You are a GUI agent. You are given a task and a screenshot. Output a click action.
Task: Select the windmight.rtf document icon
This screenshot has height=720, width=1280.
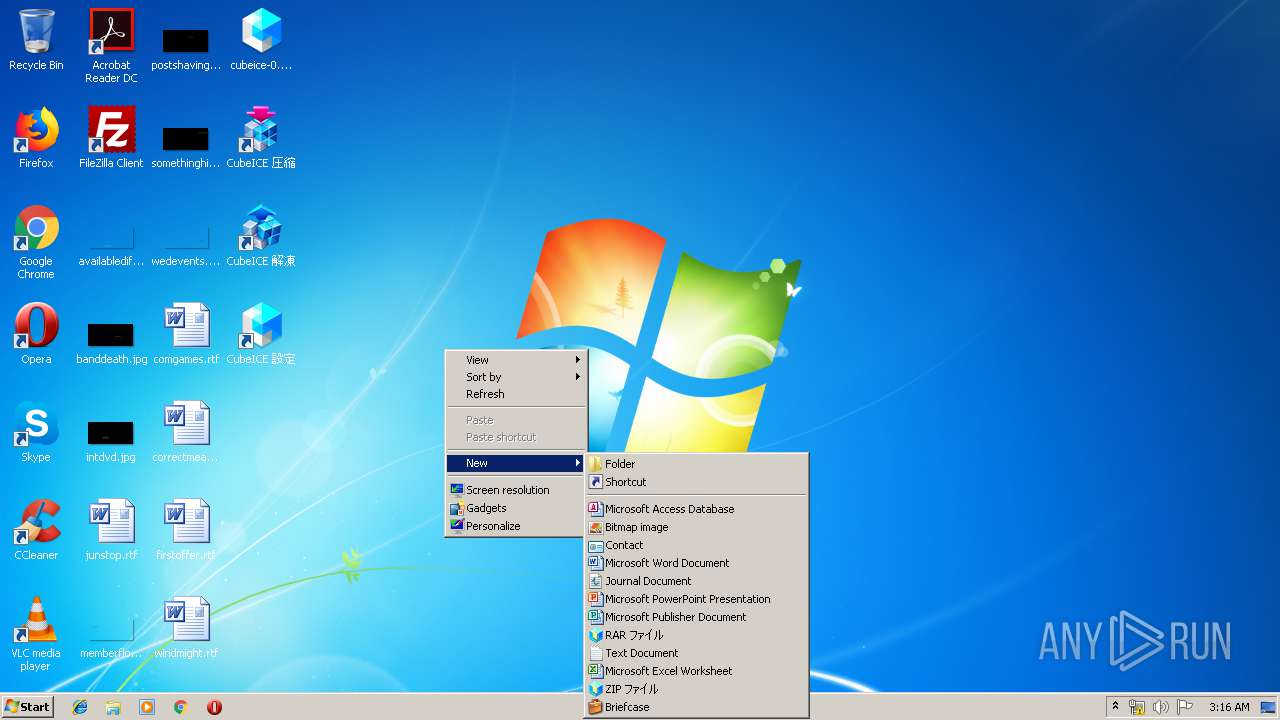point(186,628)
